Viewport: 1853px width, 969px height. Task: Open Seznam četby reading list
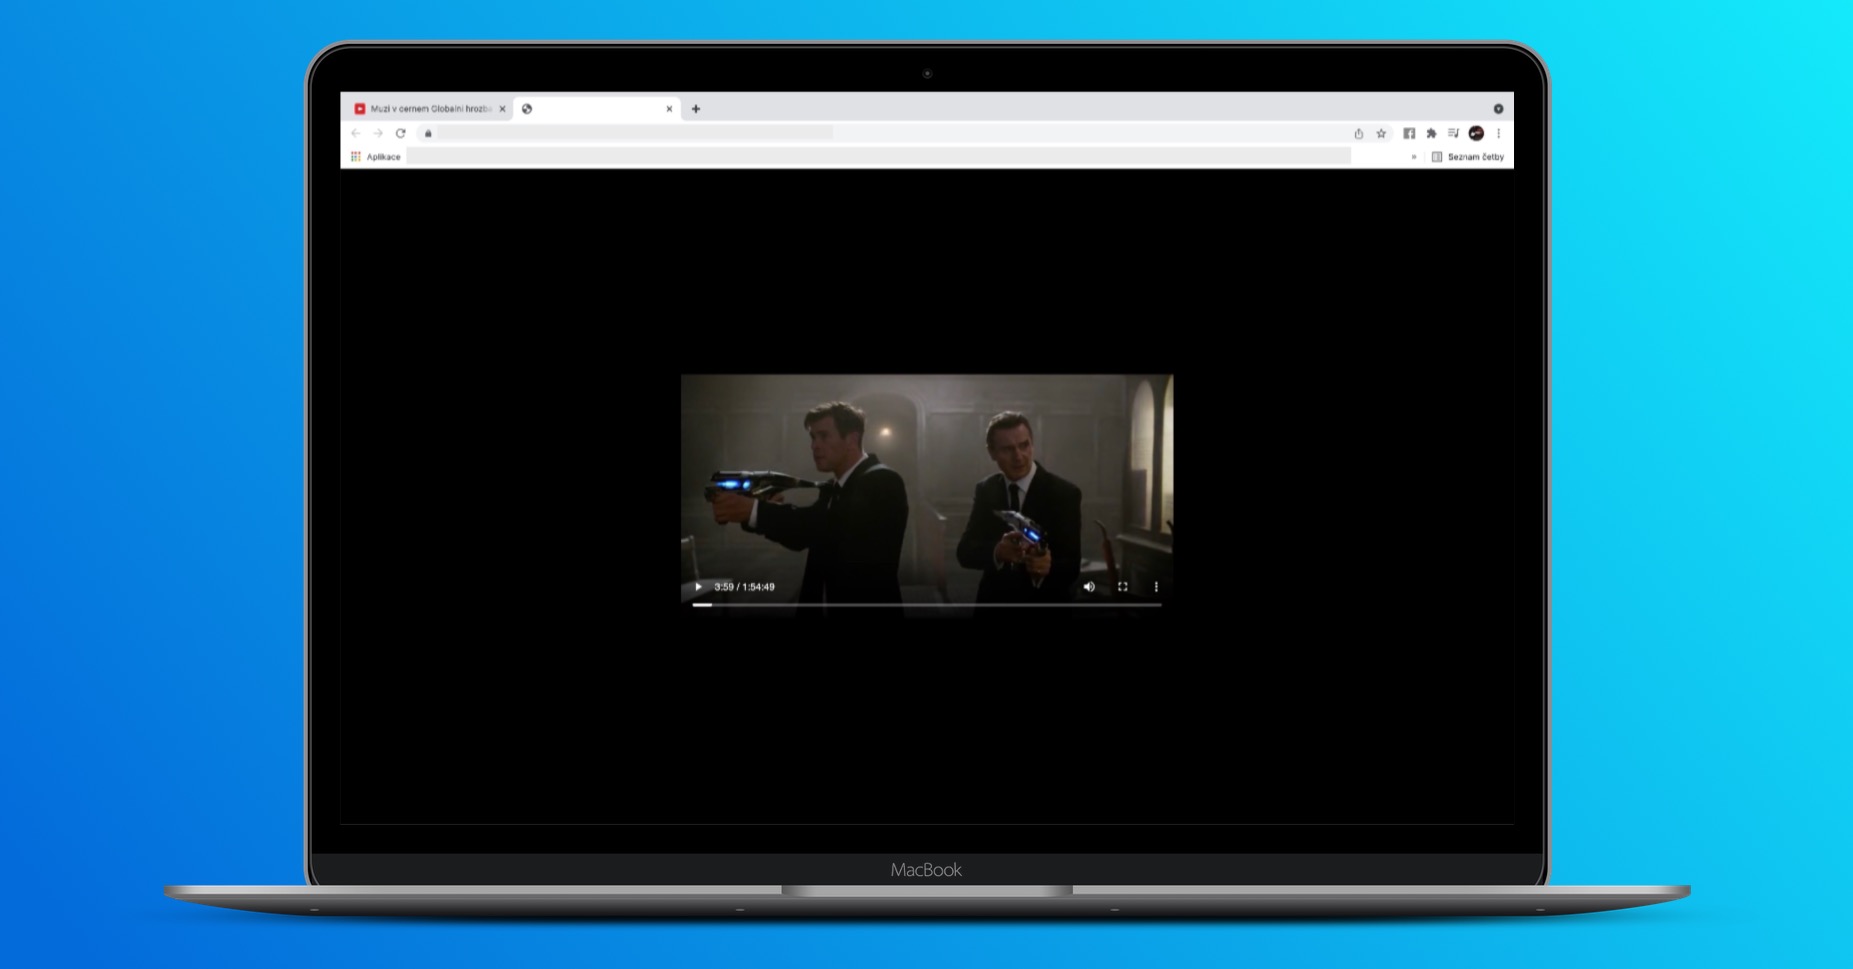pyautogui.click(x=1468, y=157)
